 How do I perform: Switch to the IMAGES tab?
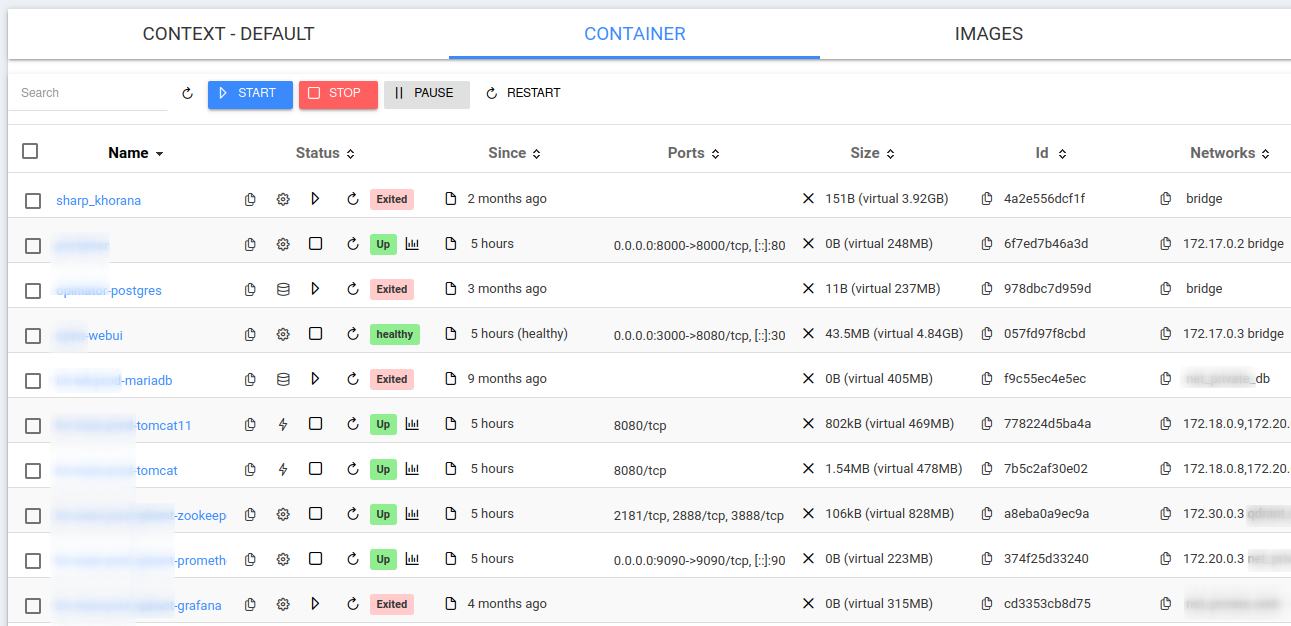[988, 34]
